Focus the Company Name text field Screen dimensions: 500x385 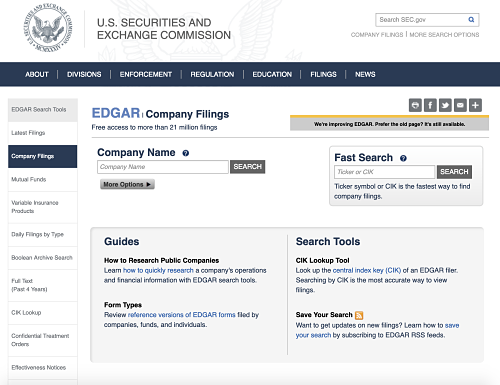click(x=163, y=167)
